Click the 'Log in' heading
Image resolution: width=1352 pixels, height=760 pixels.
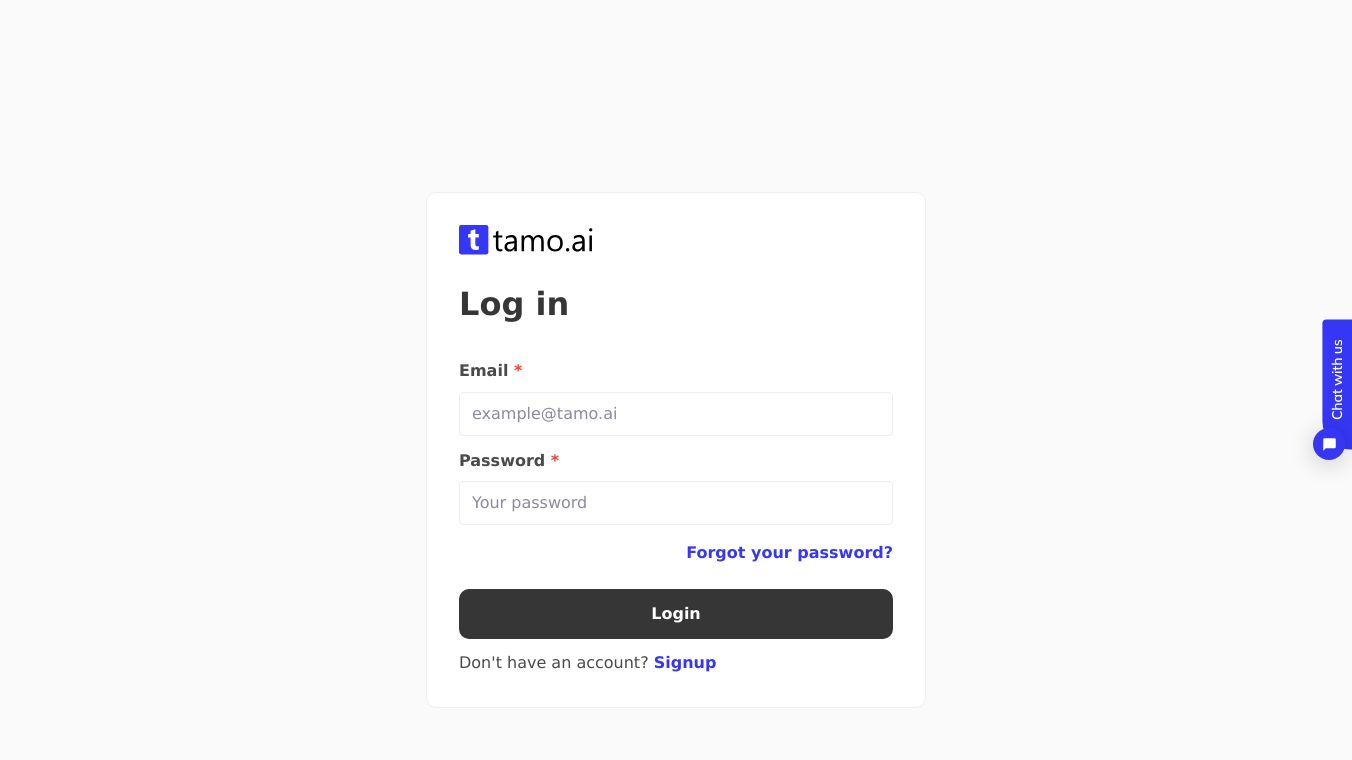(513, 304)
